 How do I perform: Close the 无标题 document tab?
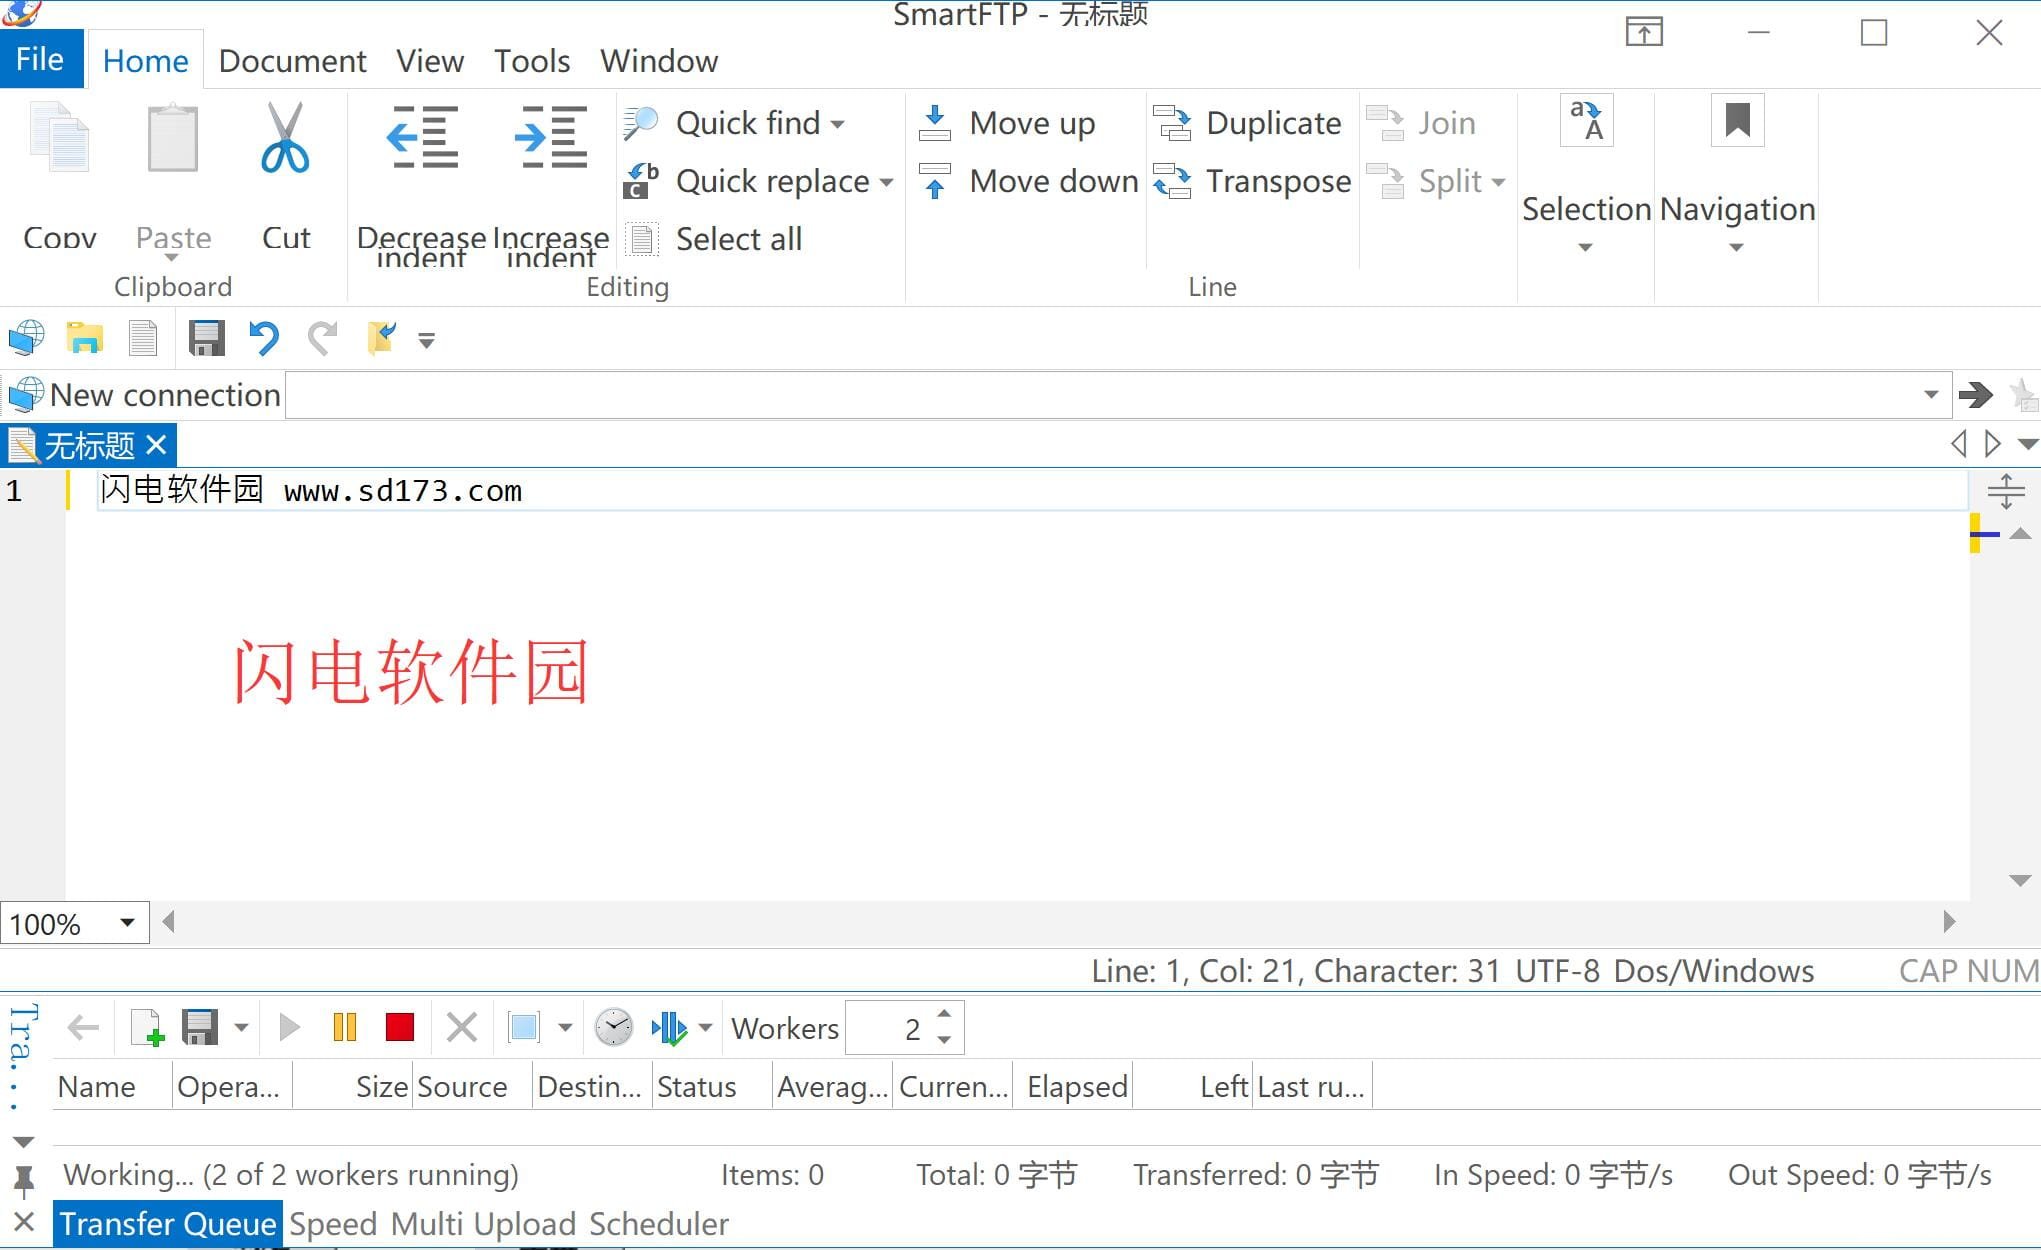[156, 445]
